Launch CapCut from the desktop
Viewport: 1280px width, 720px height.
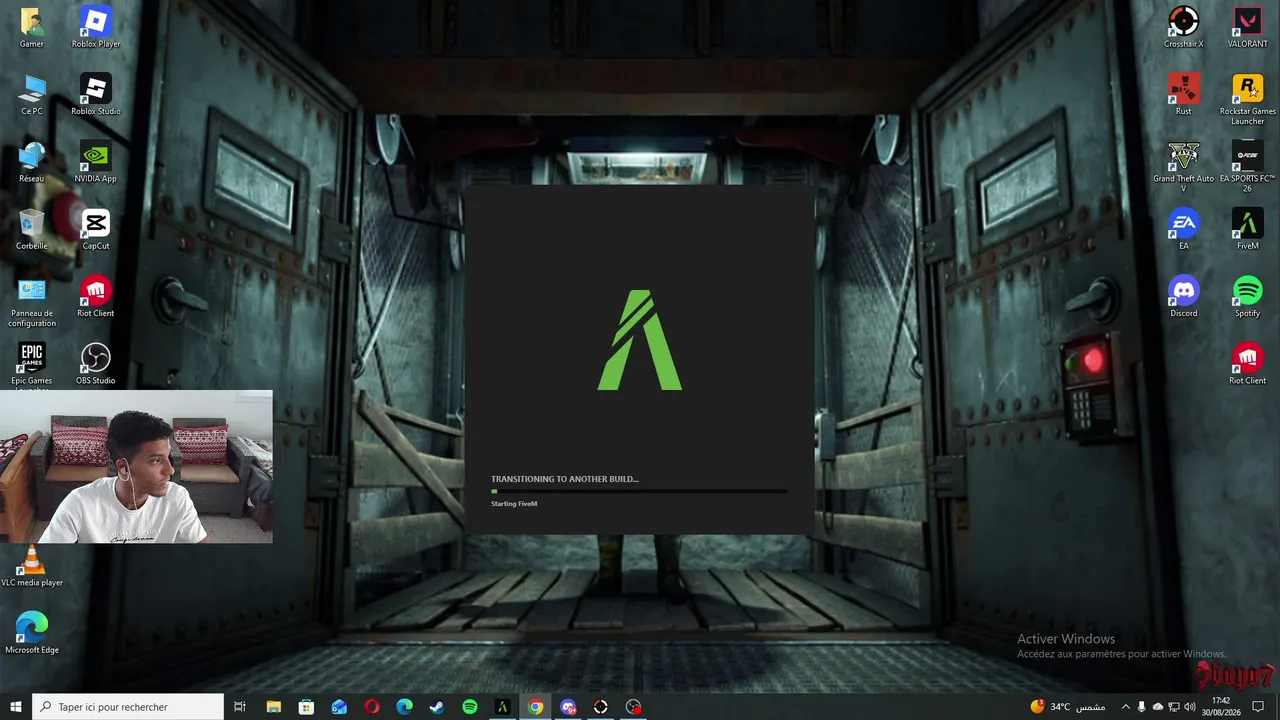(x=96, y=229)
